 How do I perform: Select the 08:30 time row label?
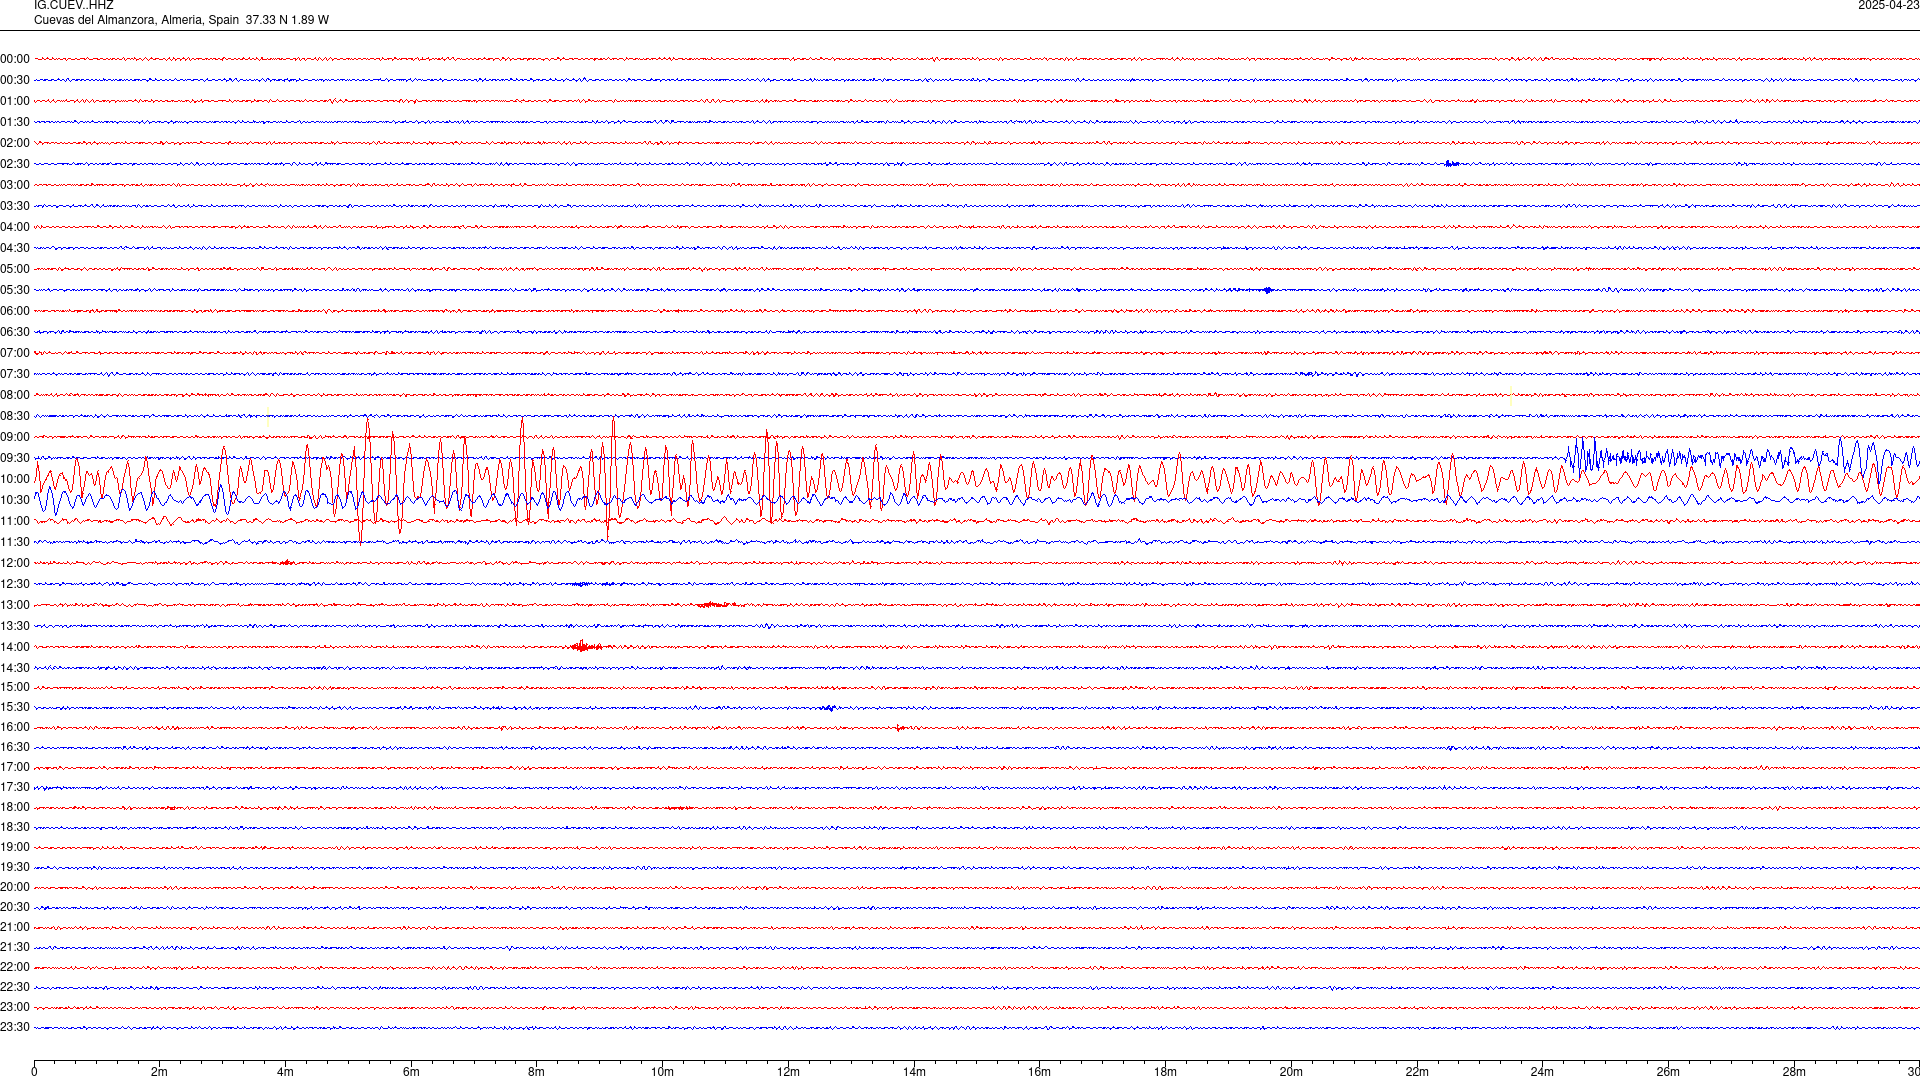coord(15,416)
